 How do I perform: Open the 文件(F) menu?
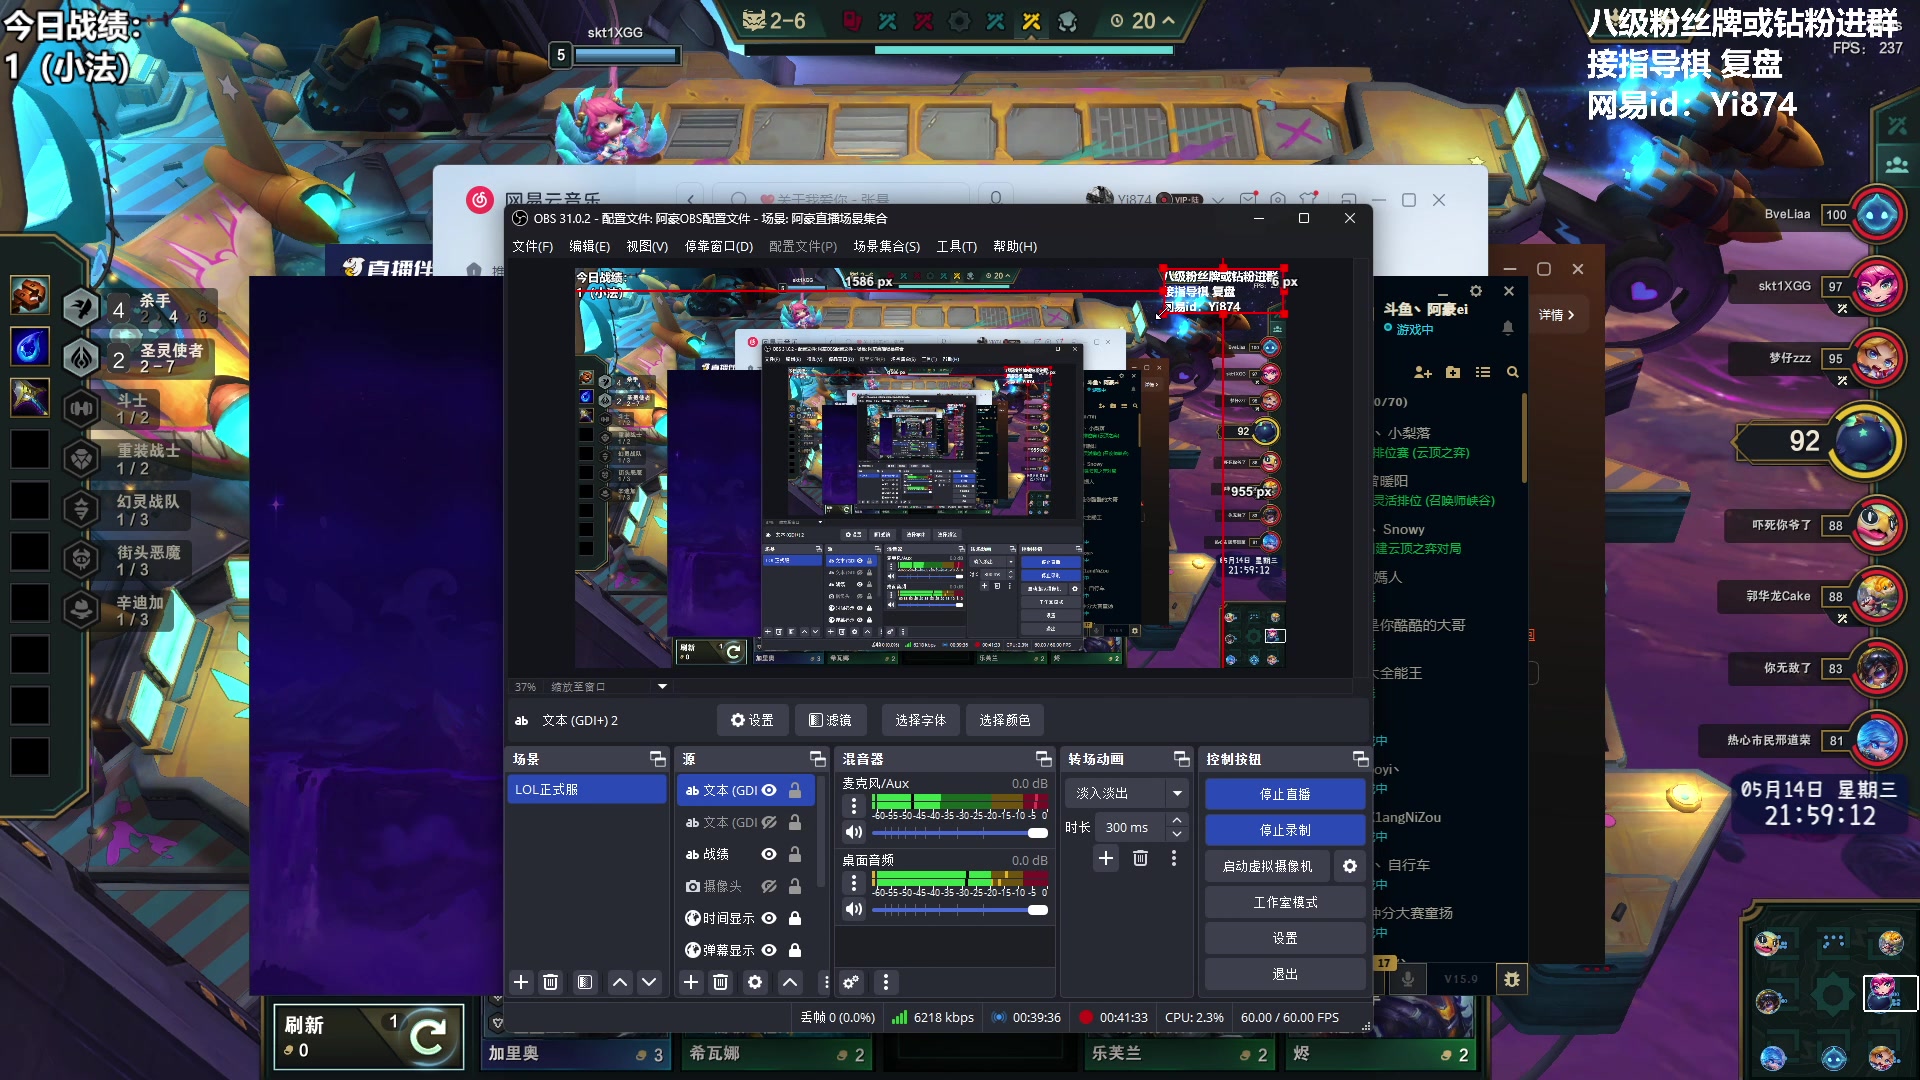(532, 246)
